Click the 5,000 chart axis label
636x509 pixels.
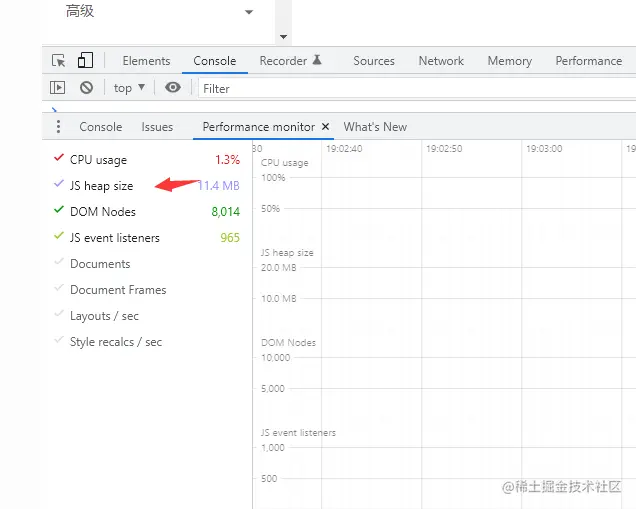pyautogui.click(x=273, y=389)
